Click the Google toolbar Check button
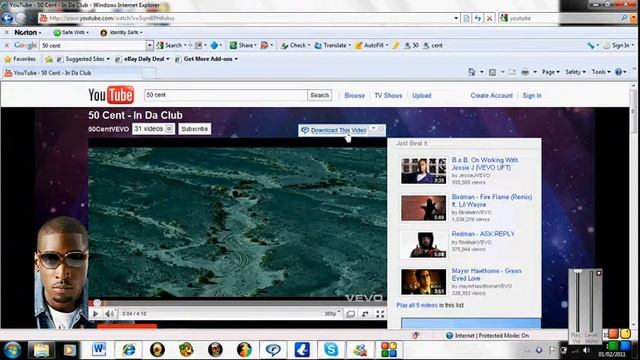The width and height of the screenshot is (640, 360). (295, 45)
